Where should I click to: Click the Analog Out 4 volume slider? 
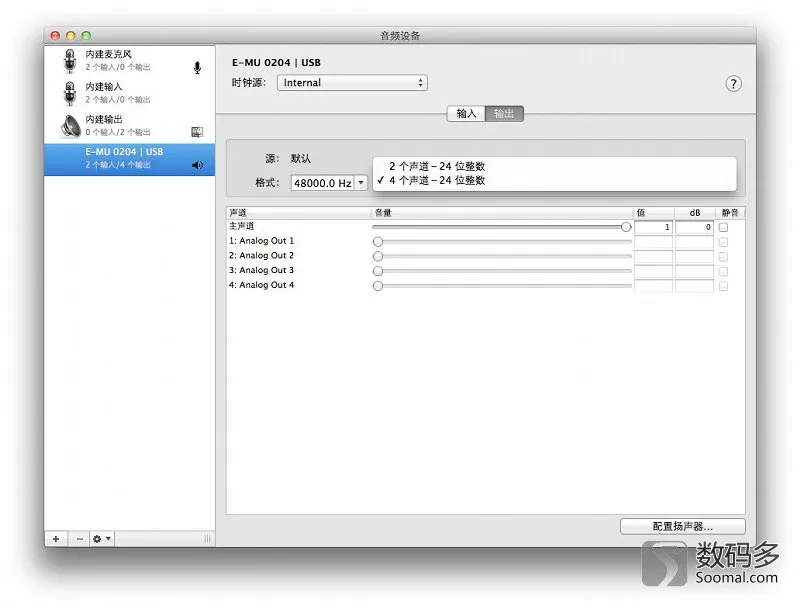click(502, 286)
